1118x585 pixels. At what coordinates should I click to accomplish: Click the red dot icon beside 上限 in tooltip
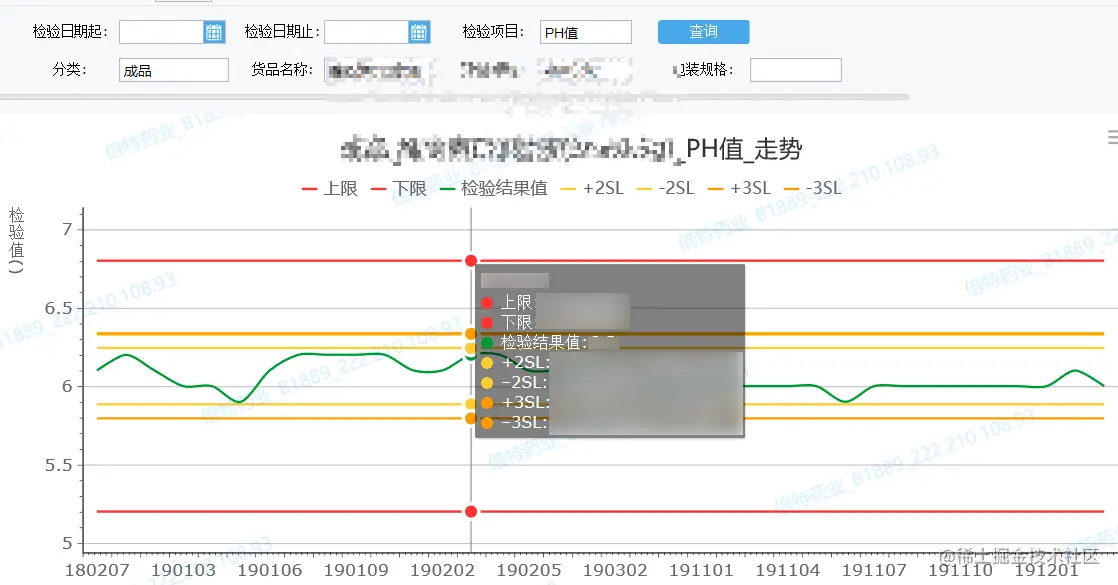click(487, 302)
